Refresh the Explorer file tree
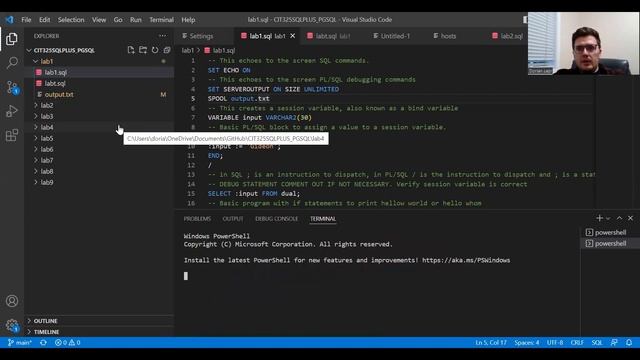 (155, 50)
